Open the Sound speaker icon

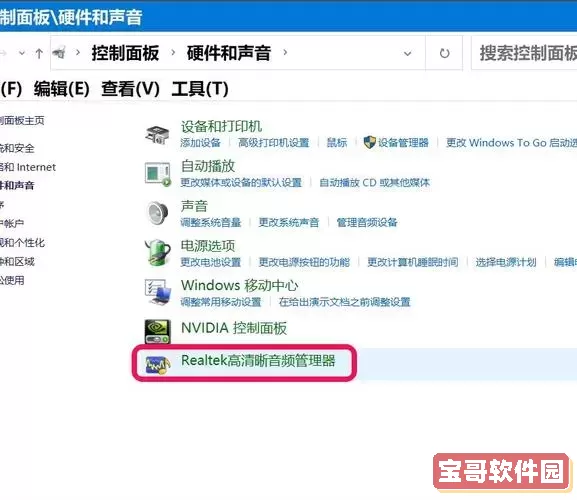(x=157, y=213)
